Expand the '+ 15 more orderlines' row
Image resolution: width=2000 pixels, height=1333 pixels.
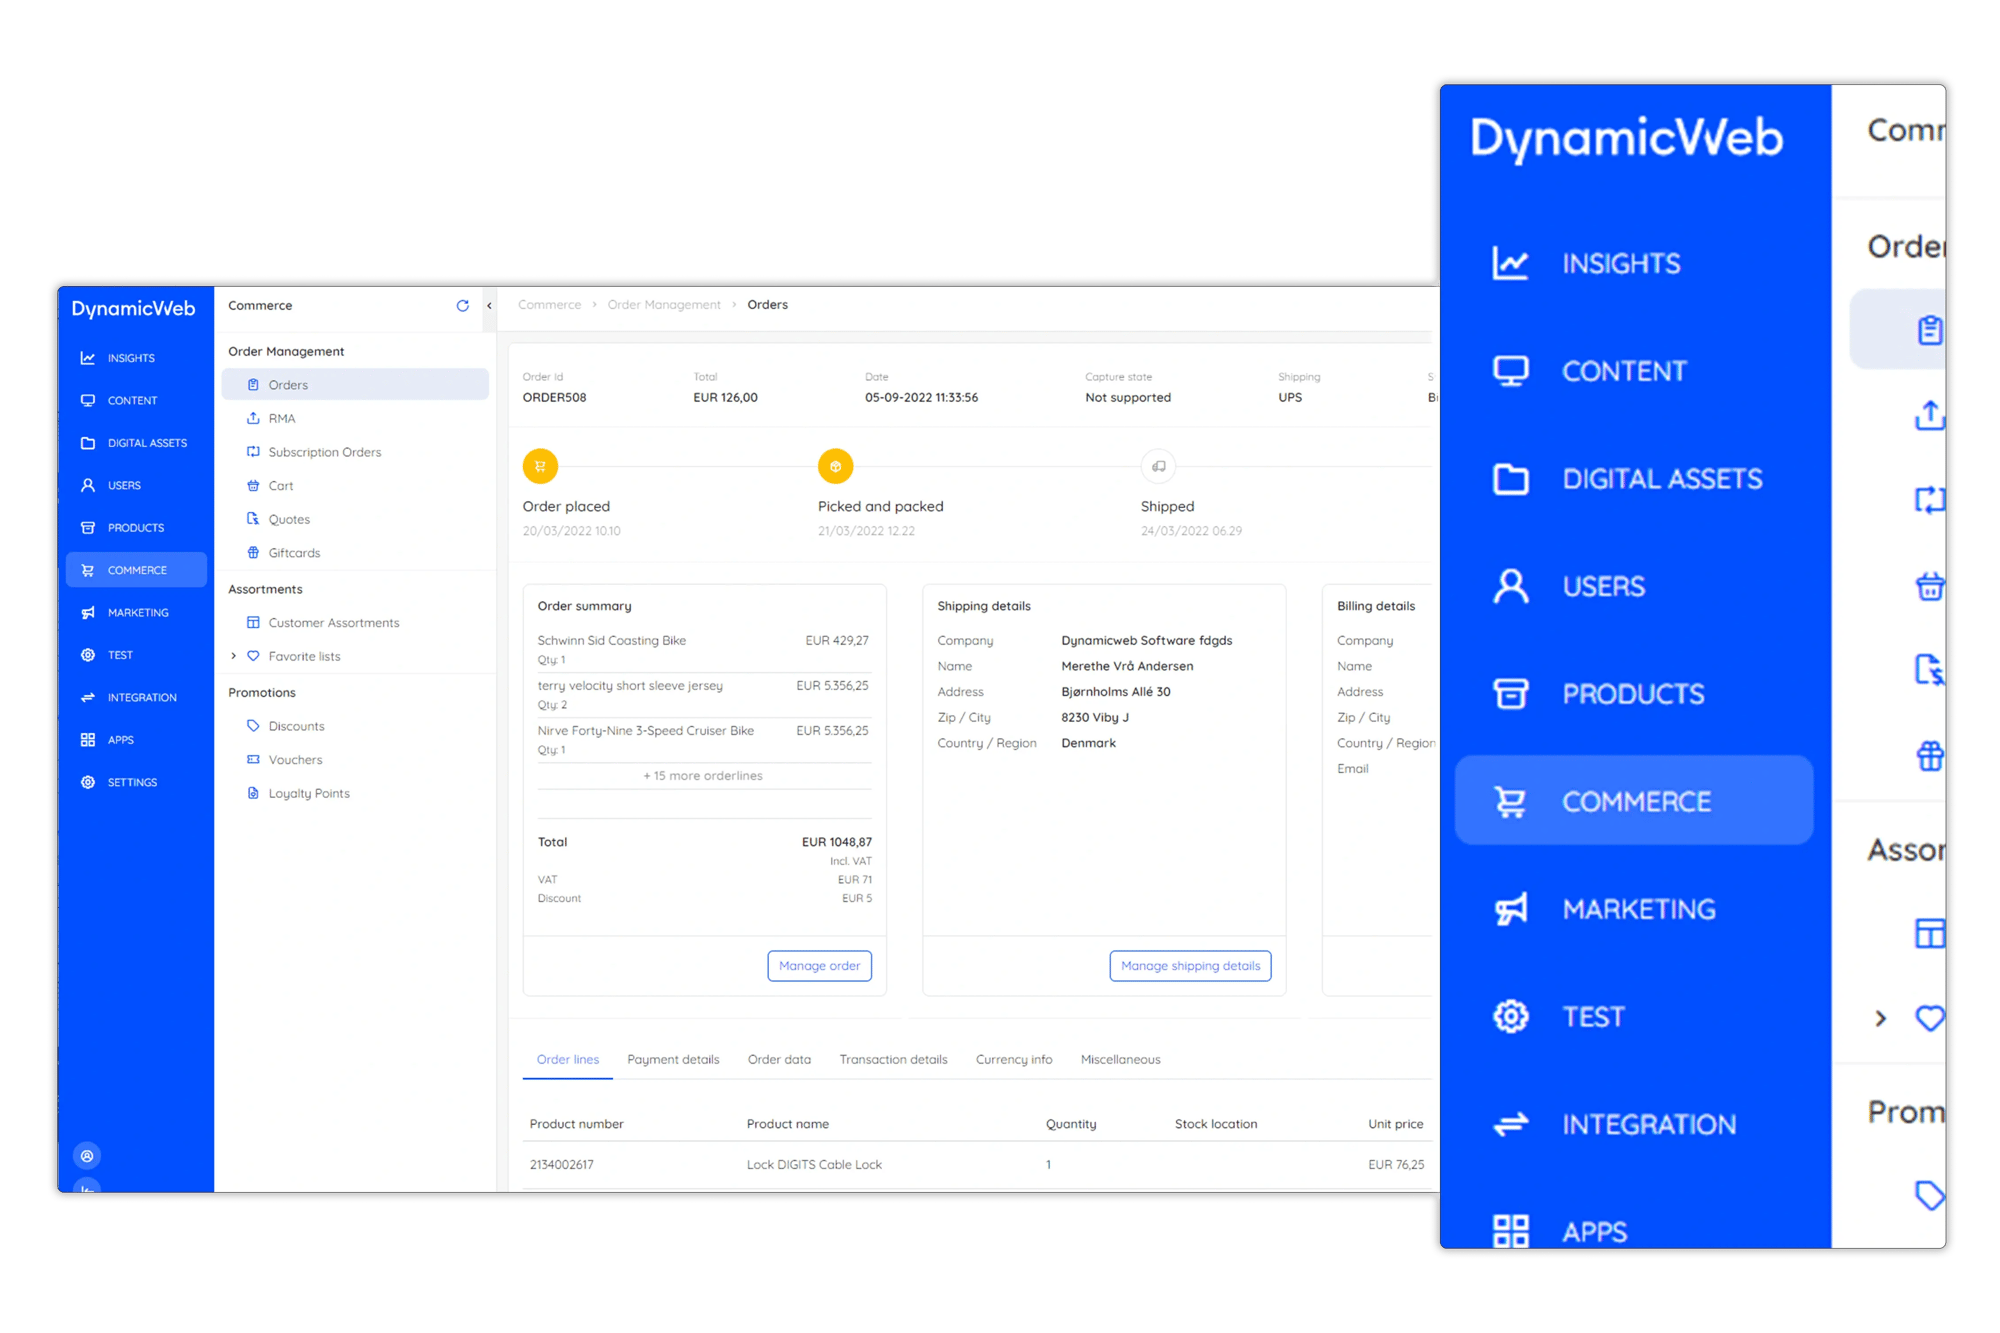[703, 776]
